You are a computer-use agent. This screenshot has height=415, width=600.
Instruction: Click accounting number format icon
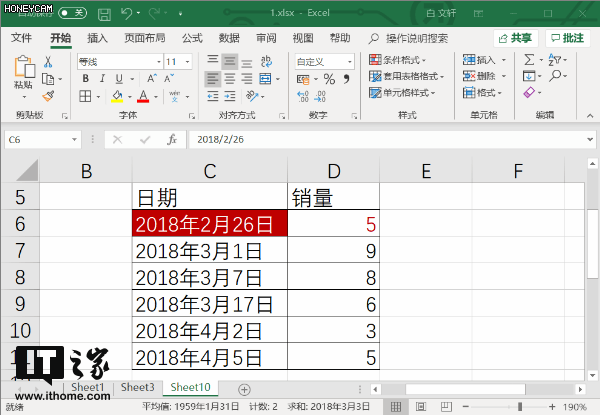click(x=303, y=79)
